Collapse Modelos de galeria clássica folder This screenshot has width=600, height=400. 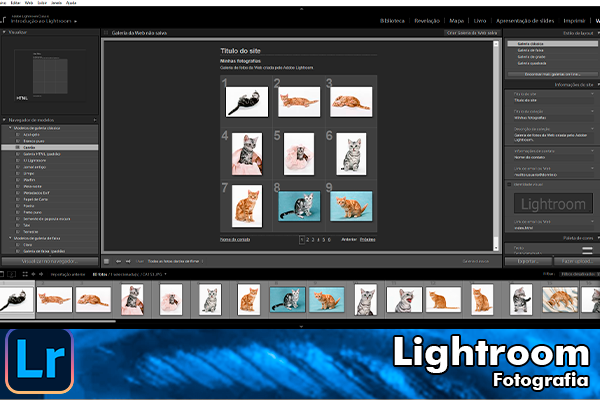[x=10, y=128]
